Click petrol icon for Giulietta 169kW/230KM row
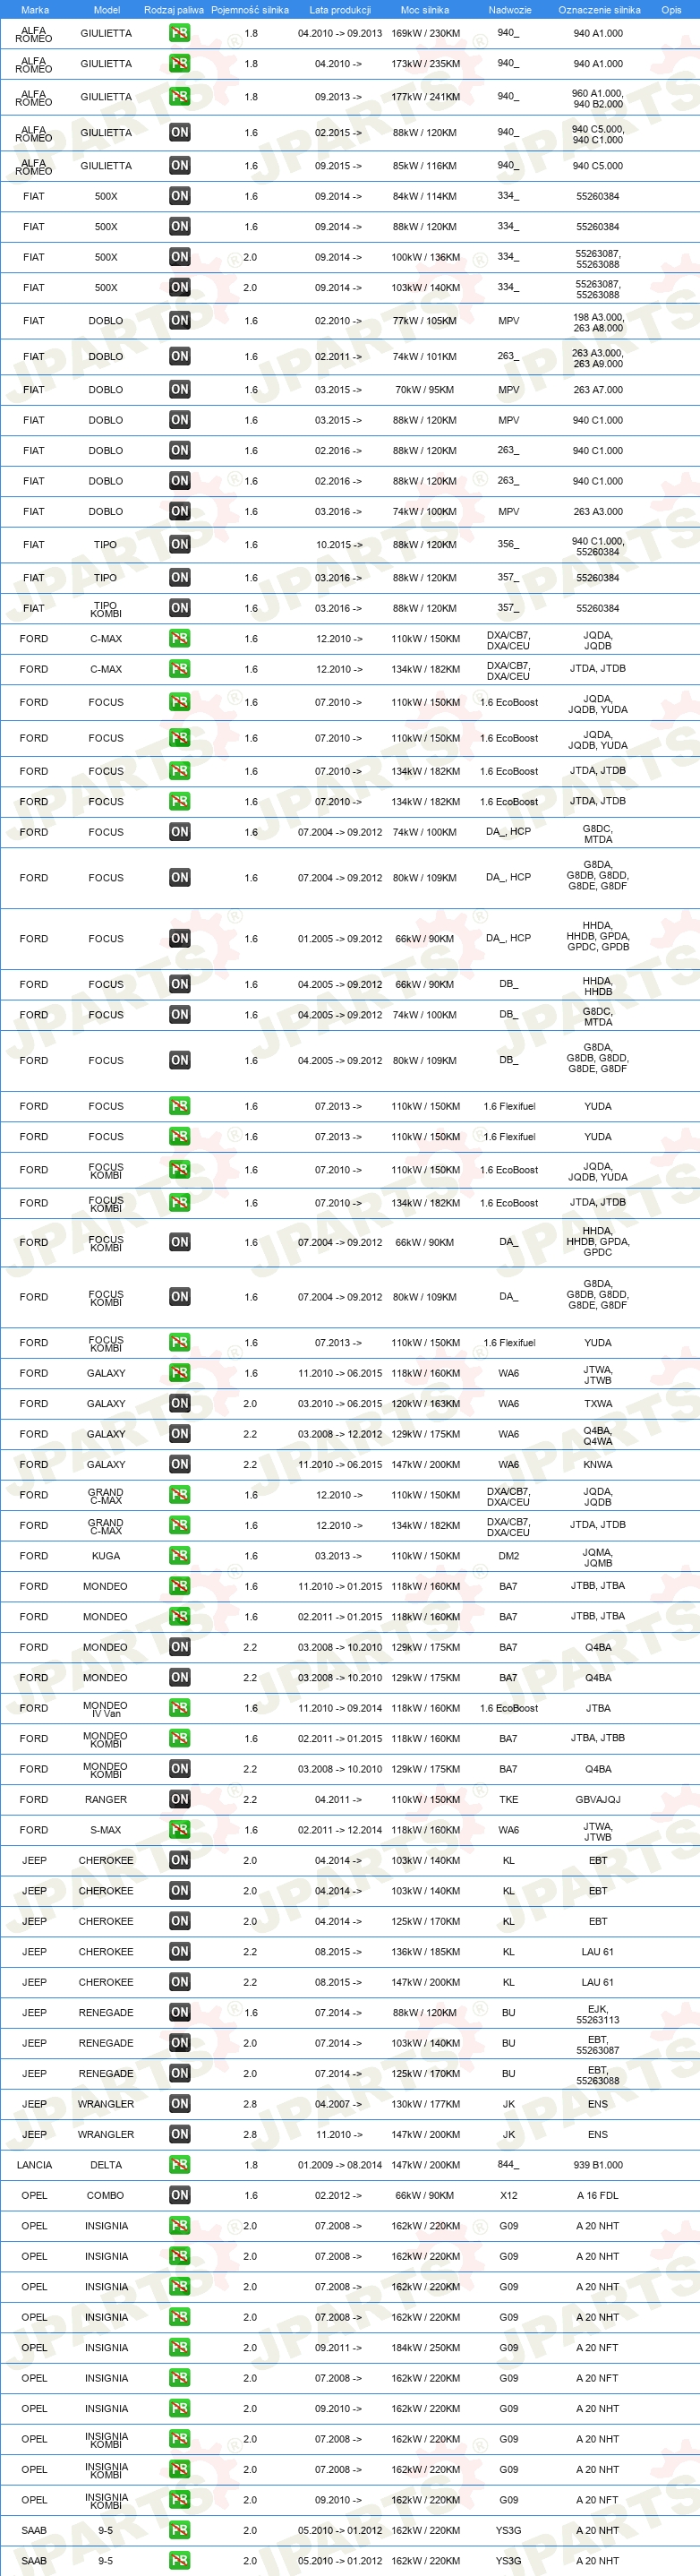700x2576 pixels. coord(180,33)
